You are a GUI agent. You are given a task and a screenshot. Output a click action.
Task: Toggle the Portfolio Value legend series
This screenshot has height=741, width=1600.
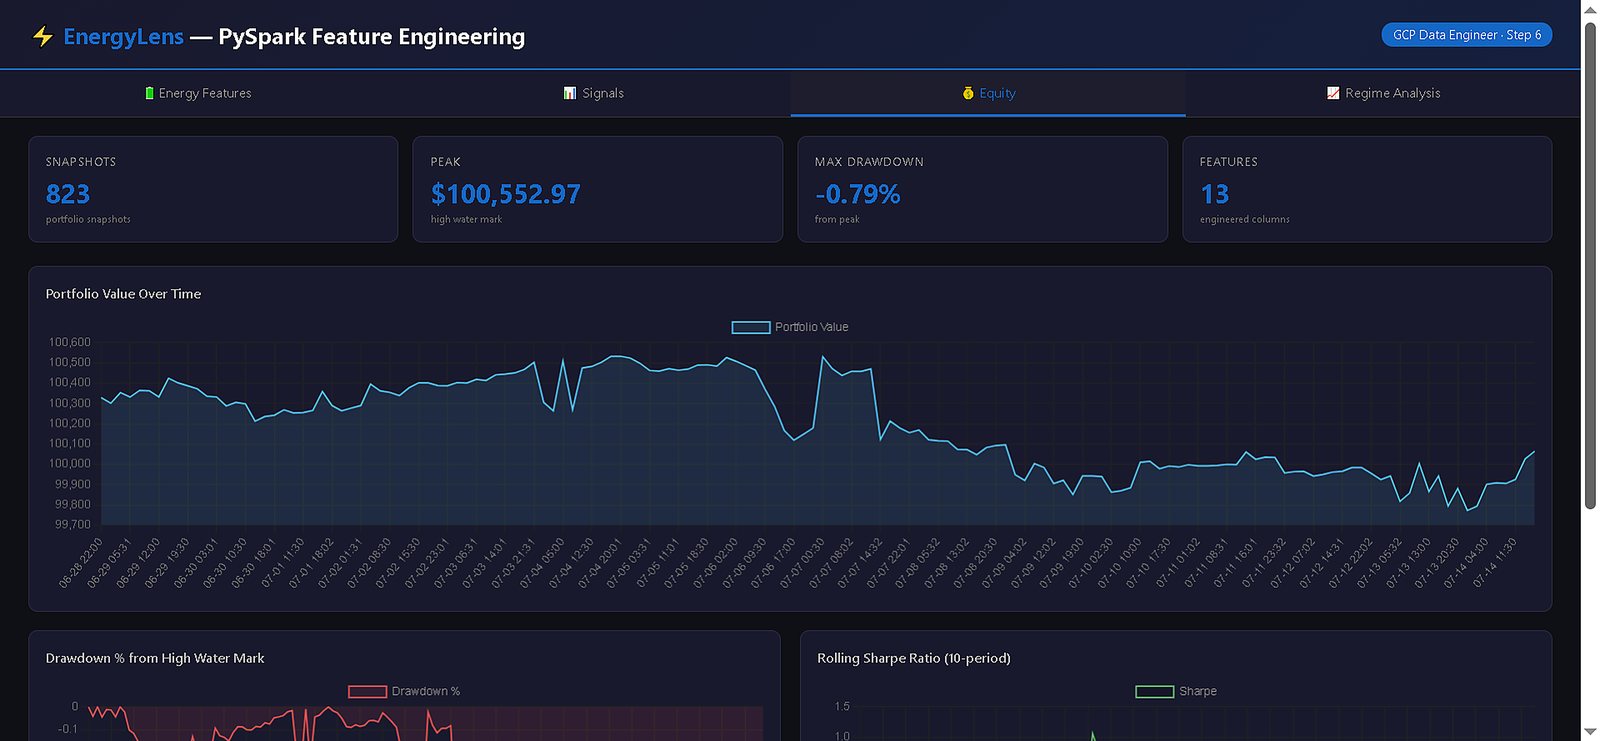(x=790, y=327)
